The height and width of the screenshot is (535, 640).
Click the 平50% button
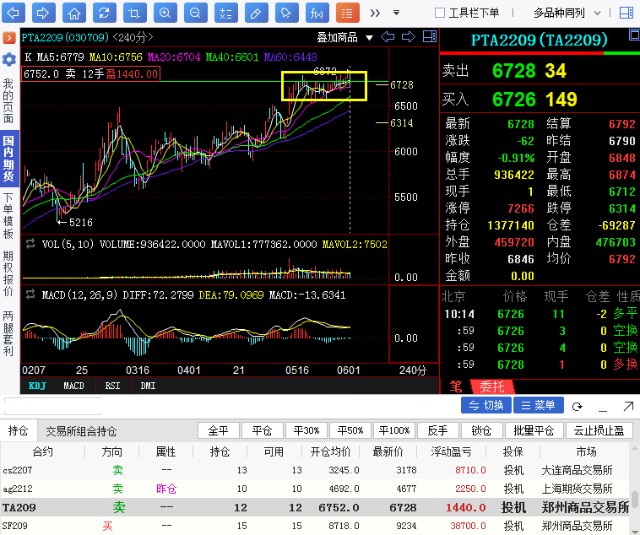pos(351,431)
